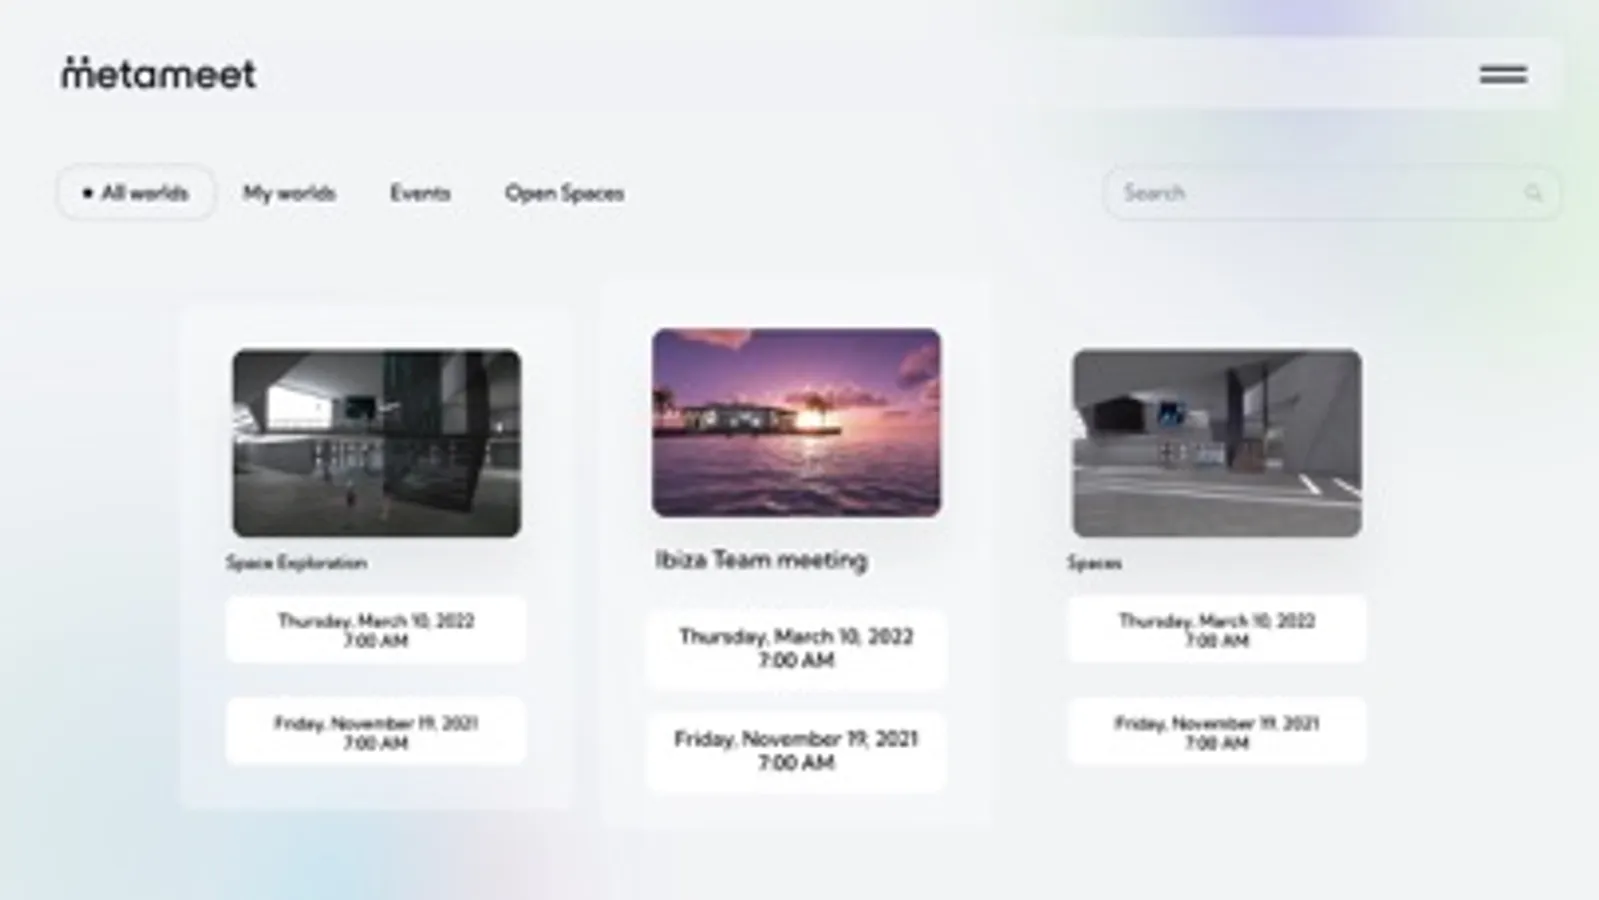Open the hamburger menu icon
The image size is (1599, 900).
click(1503, 74)
